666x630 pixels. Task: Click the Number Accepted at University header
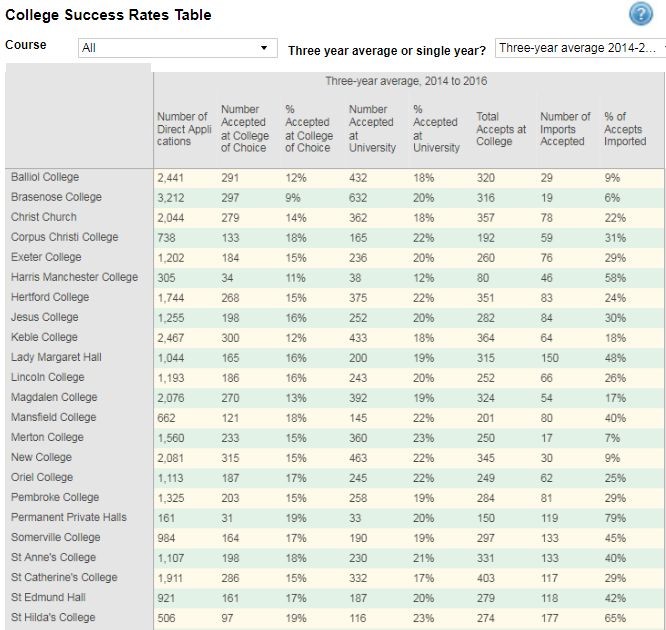coord(371,129)
